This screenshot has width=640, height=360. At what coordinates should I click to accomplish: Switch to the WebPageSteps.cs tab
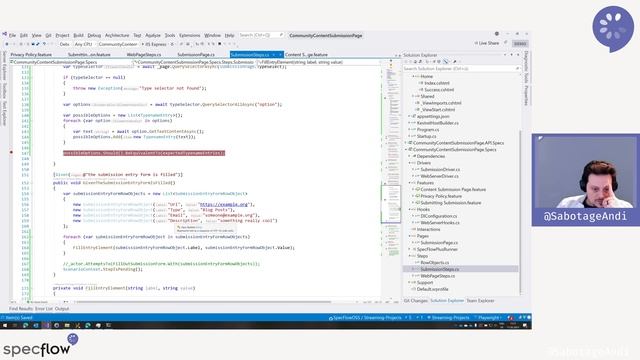(144, 54)
